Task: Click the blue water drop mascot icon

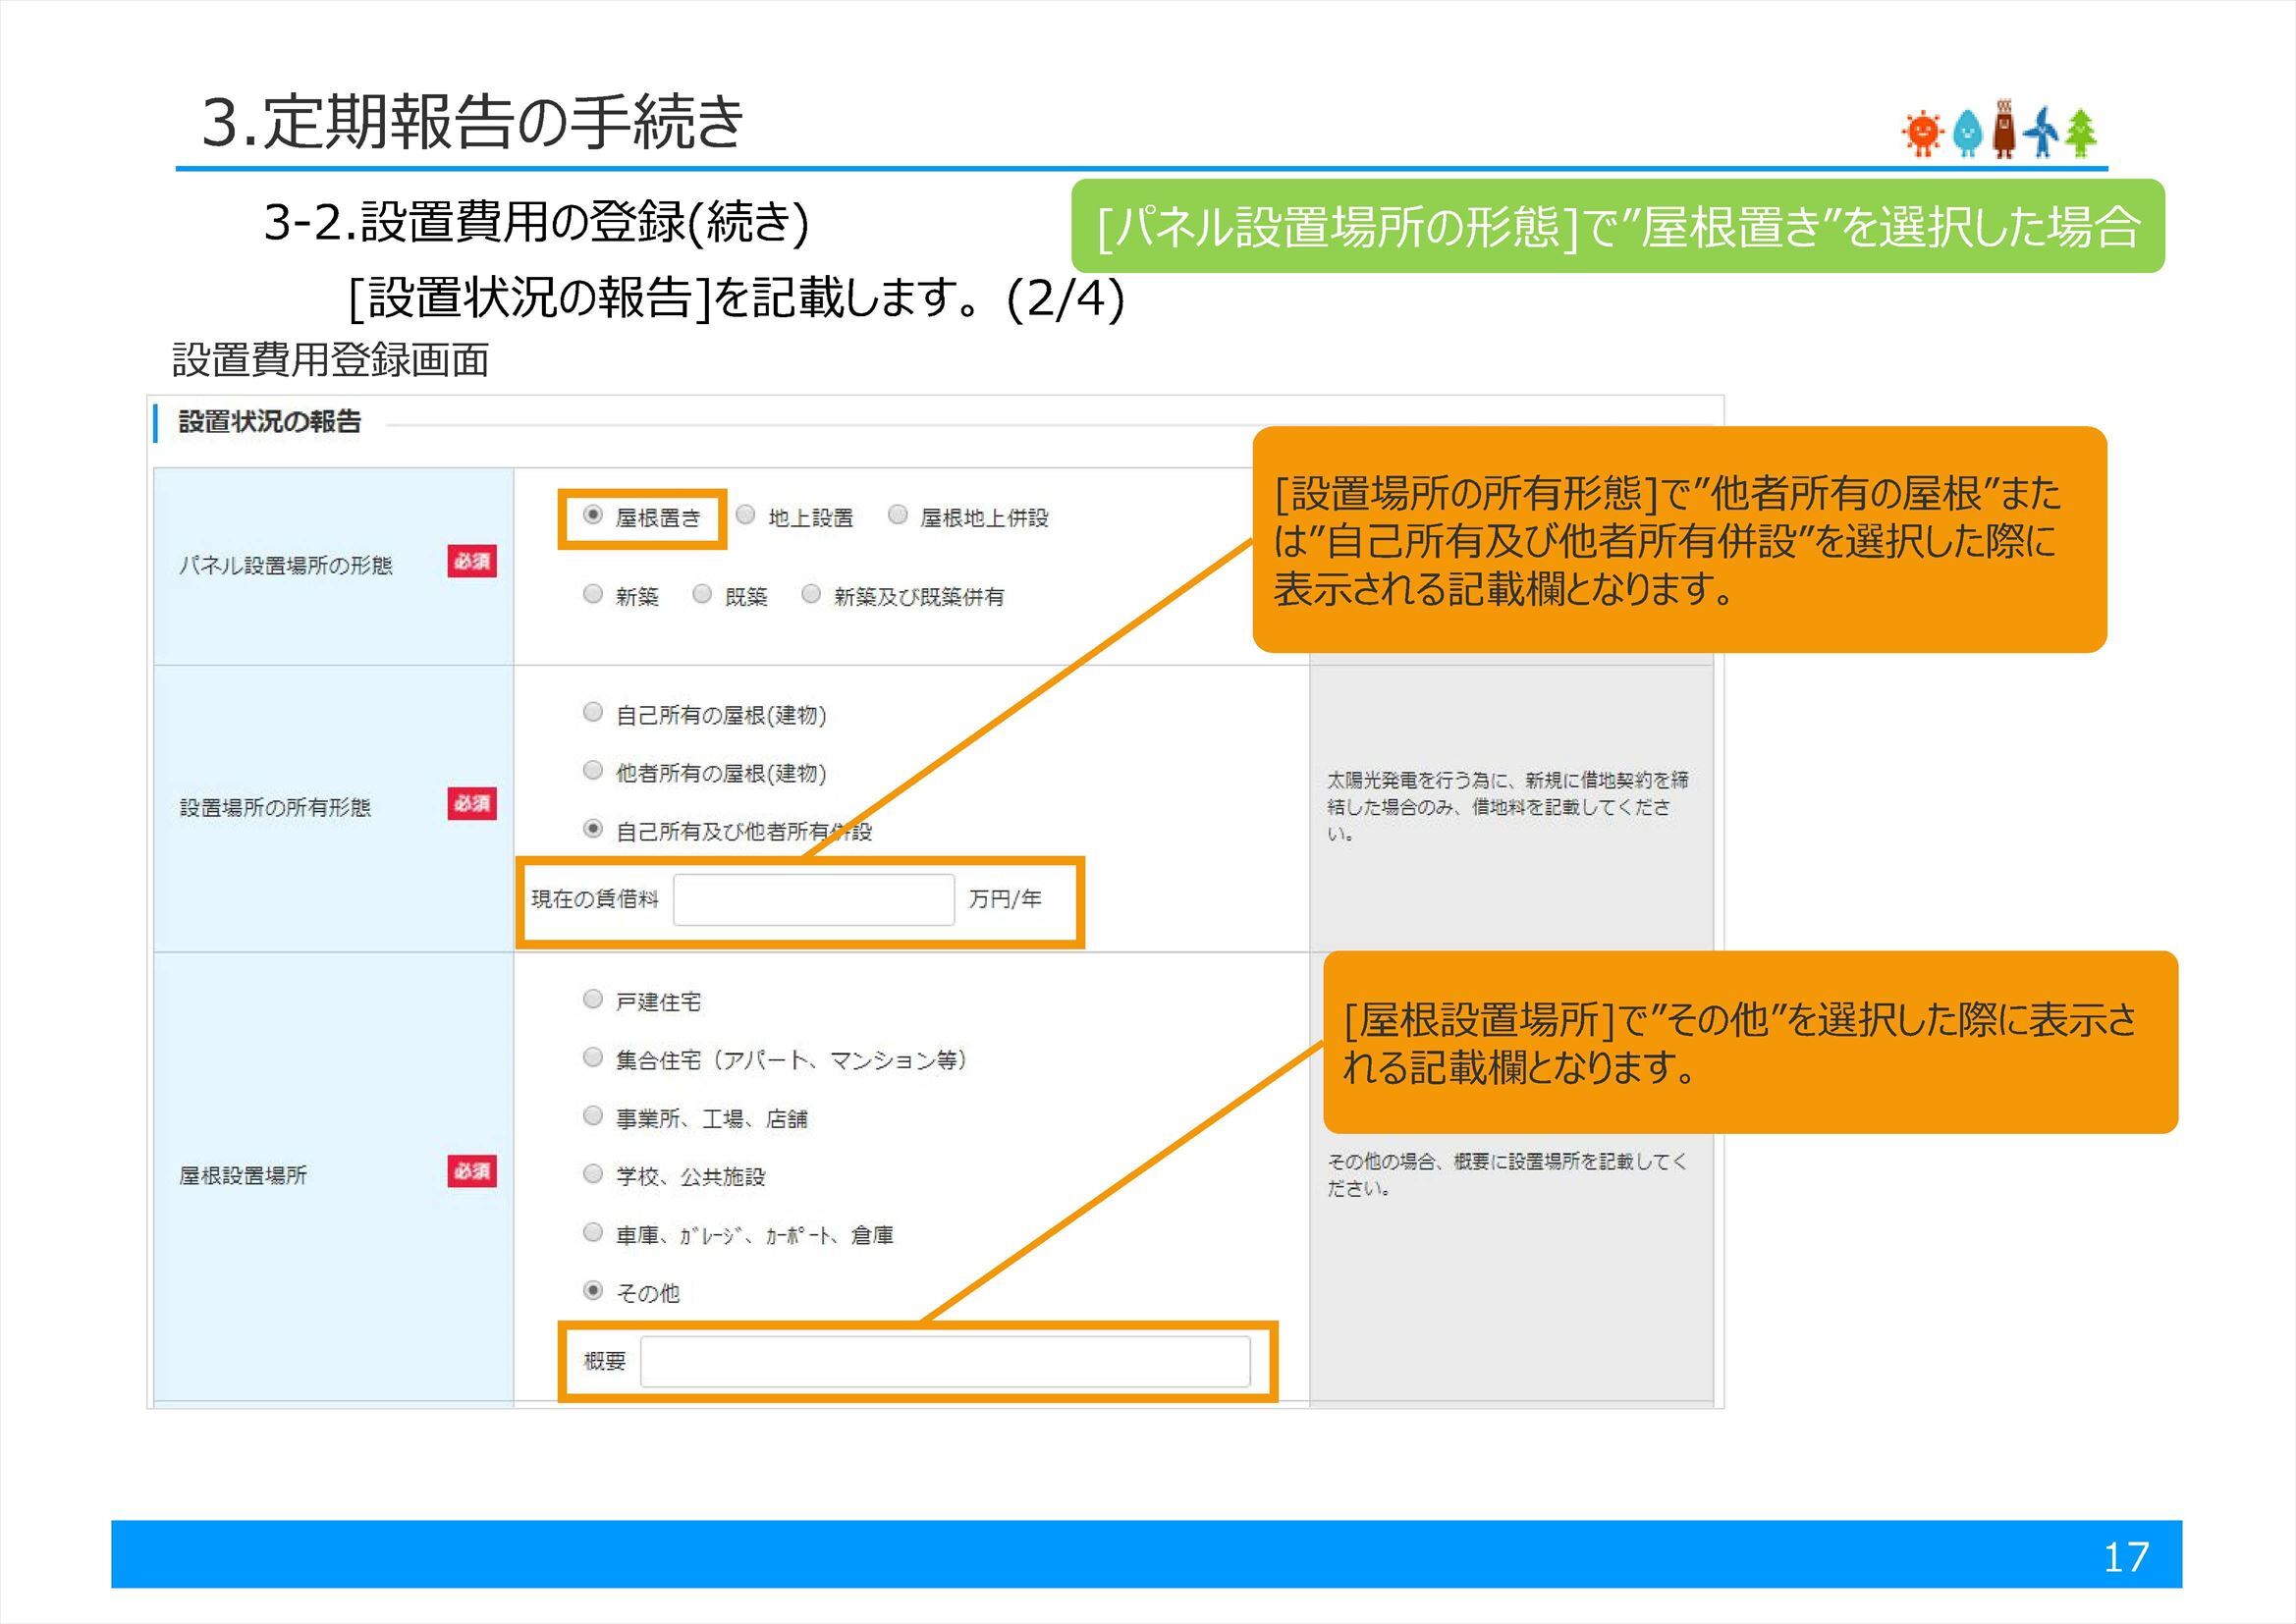Action: pyautogui.click(x=1968, y=133)
